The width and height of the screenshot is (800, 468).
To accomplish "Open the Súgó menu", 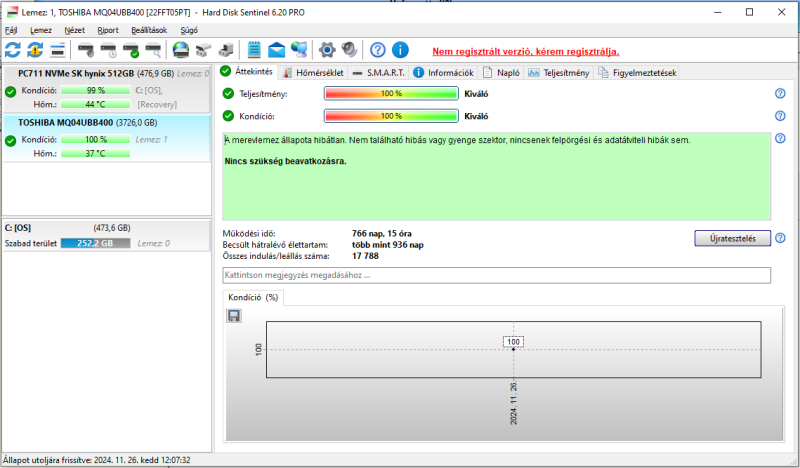I will coord(189,30).
